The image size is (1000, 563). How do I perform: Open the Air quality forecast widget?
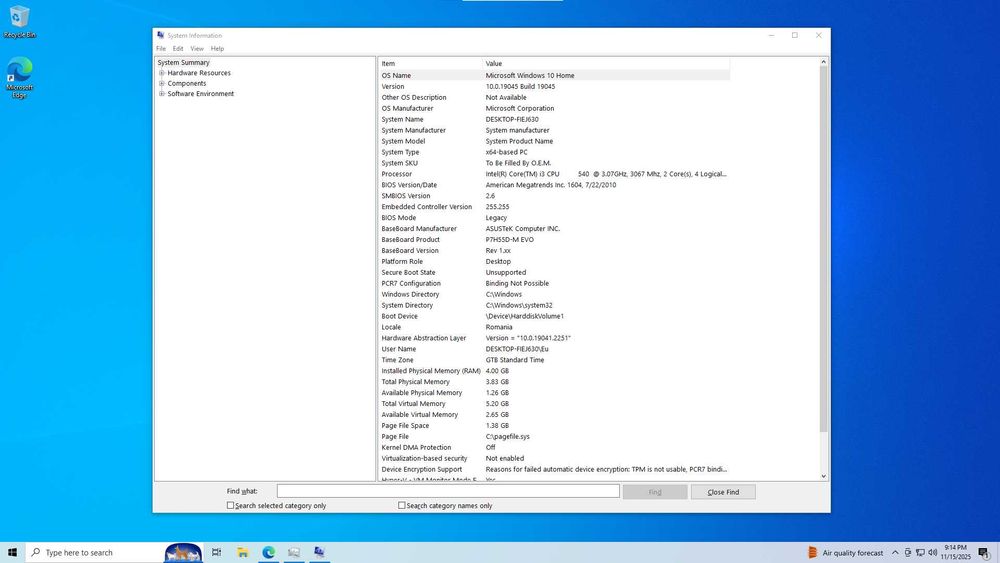(846, 553)
